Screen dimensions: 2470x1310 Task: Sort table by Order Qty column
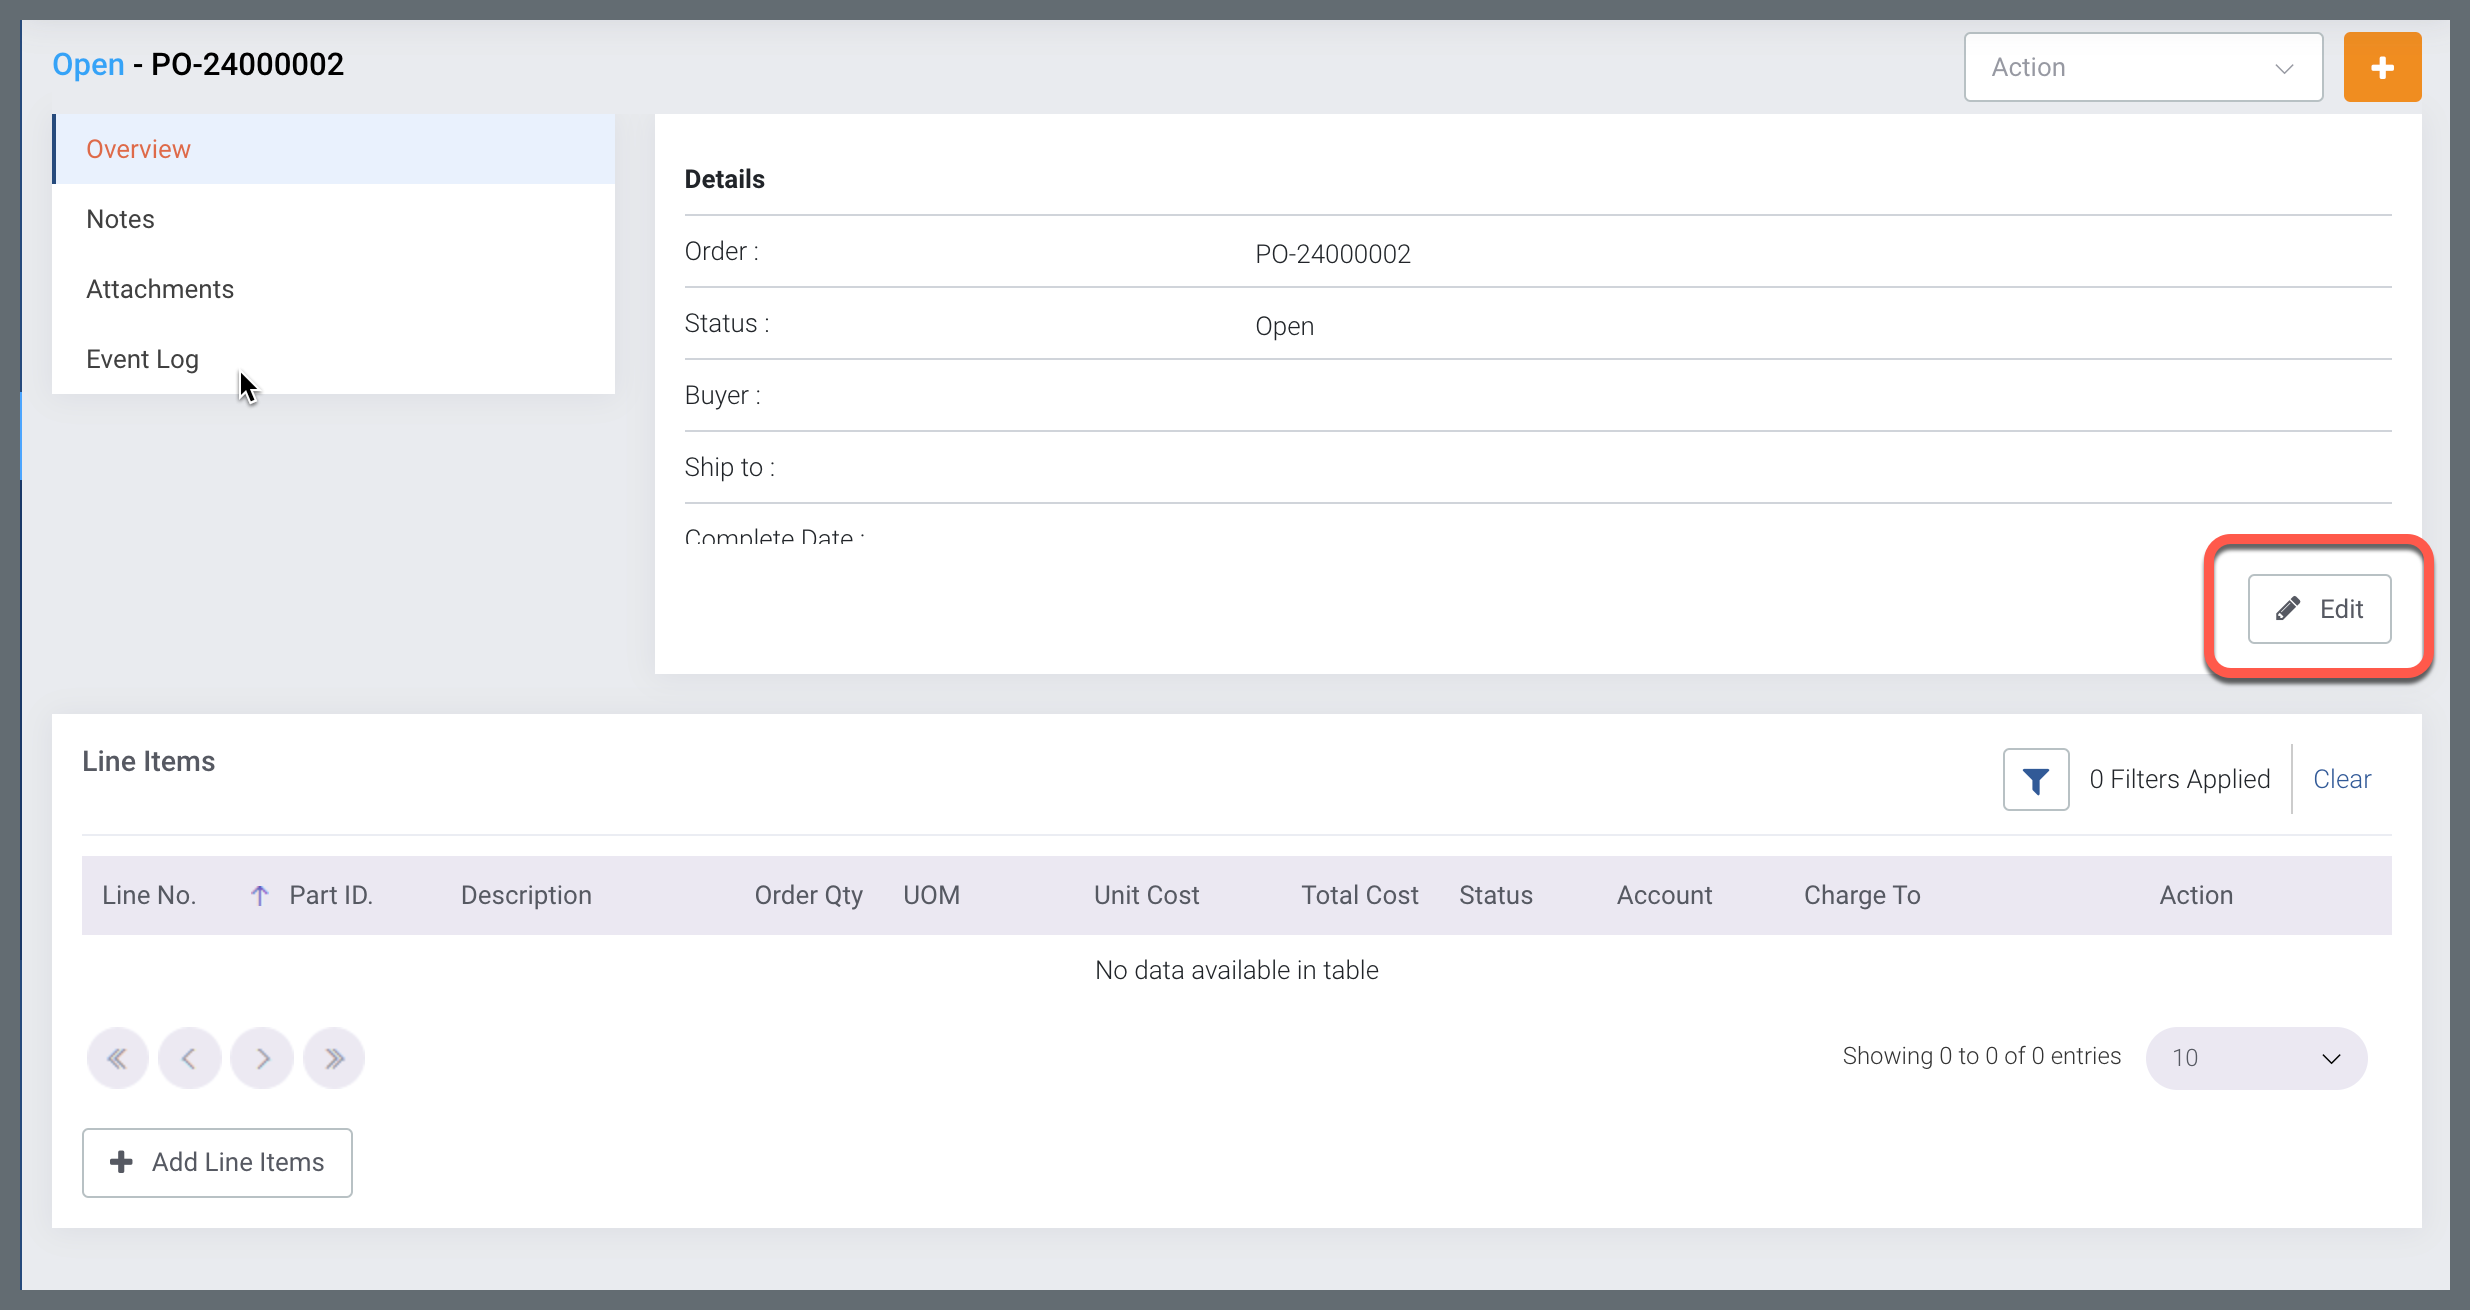[x=808, y=895]
